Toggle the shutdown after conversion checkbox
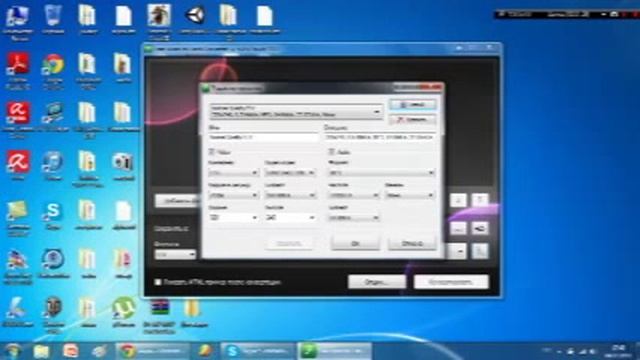The width and height of the screenshot is (640, 360). point(158,282)
